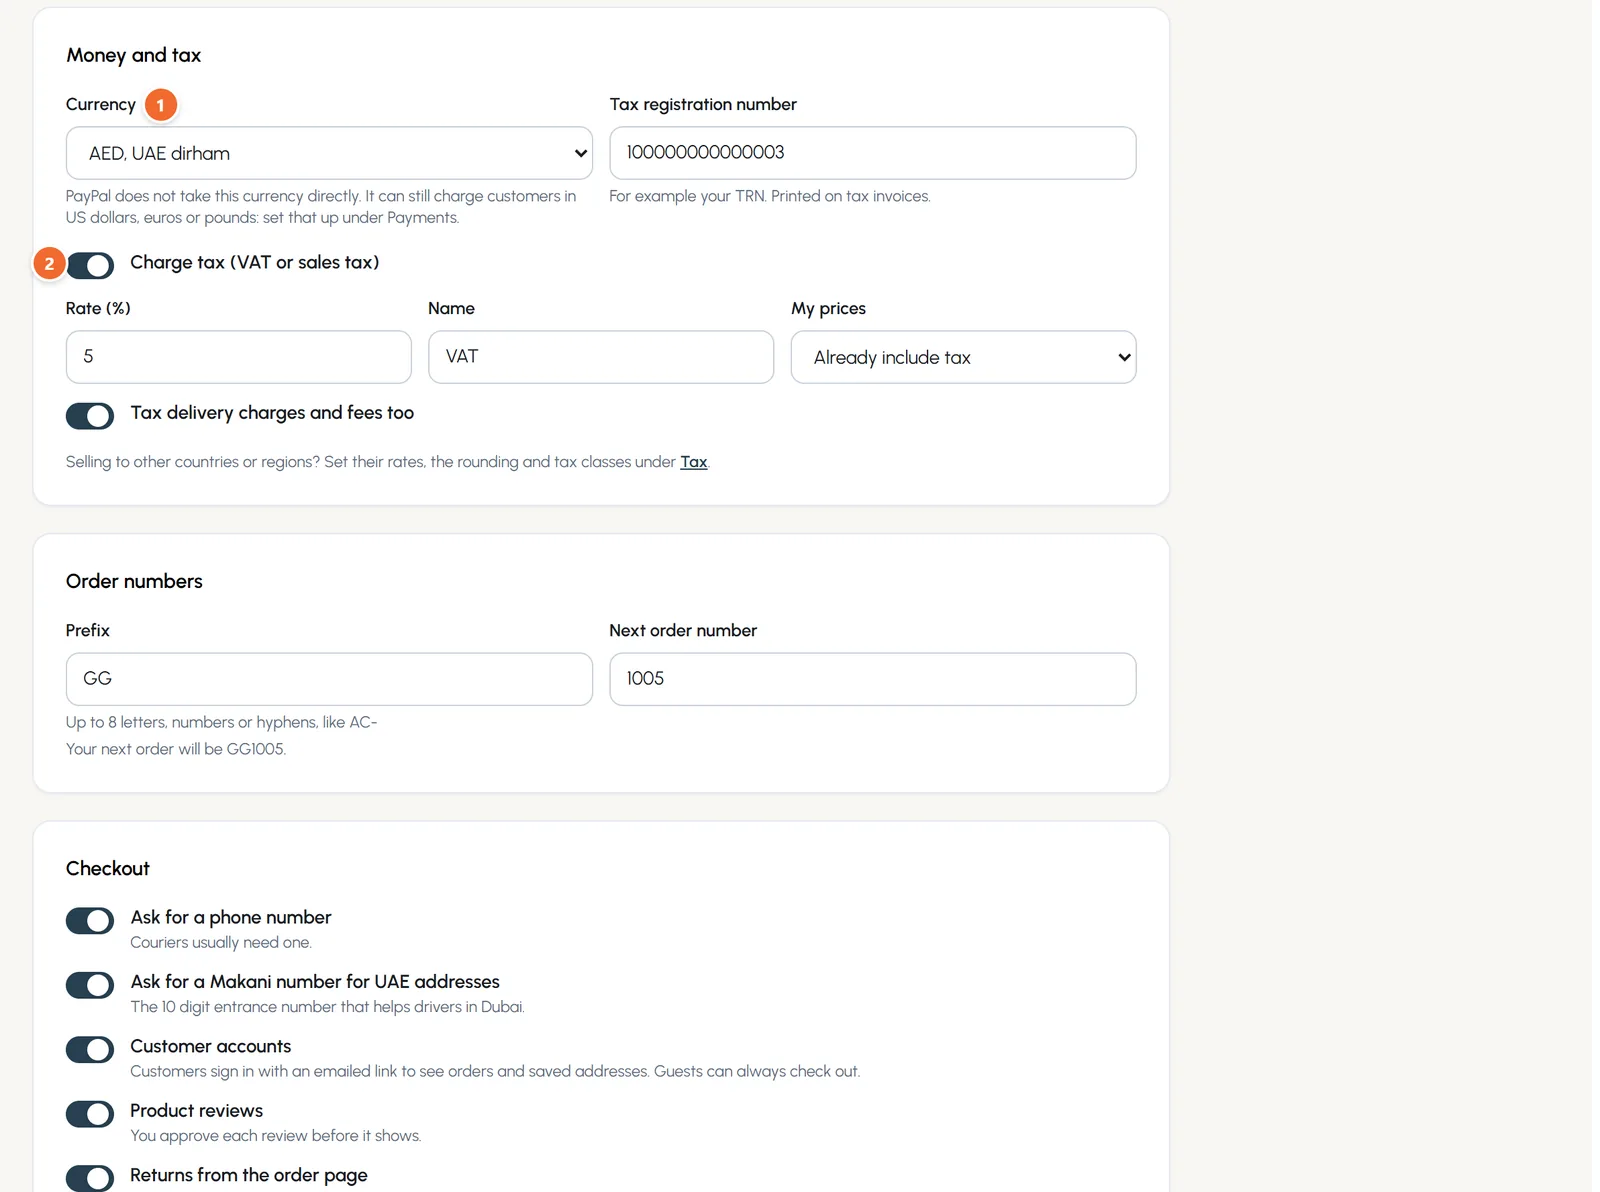The height and width of the screenshot is (1192, 1600).
Task: Click the PayPal currency note text
Action: click(x=321, y=207)
